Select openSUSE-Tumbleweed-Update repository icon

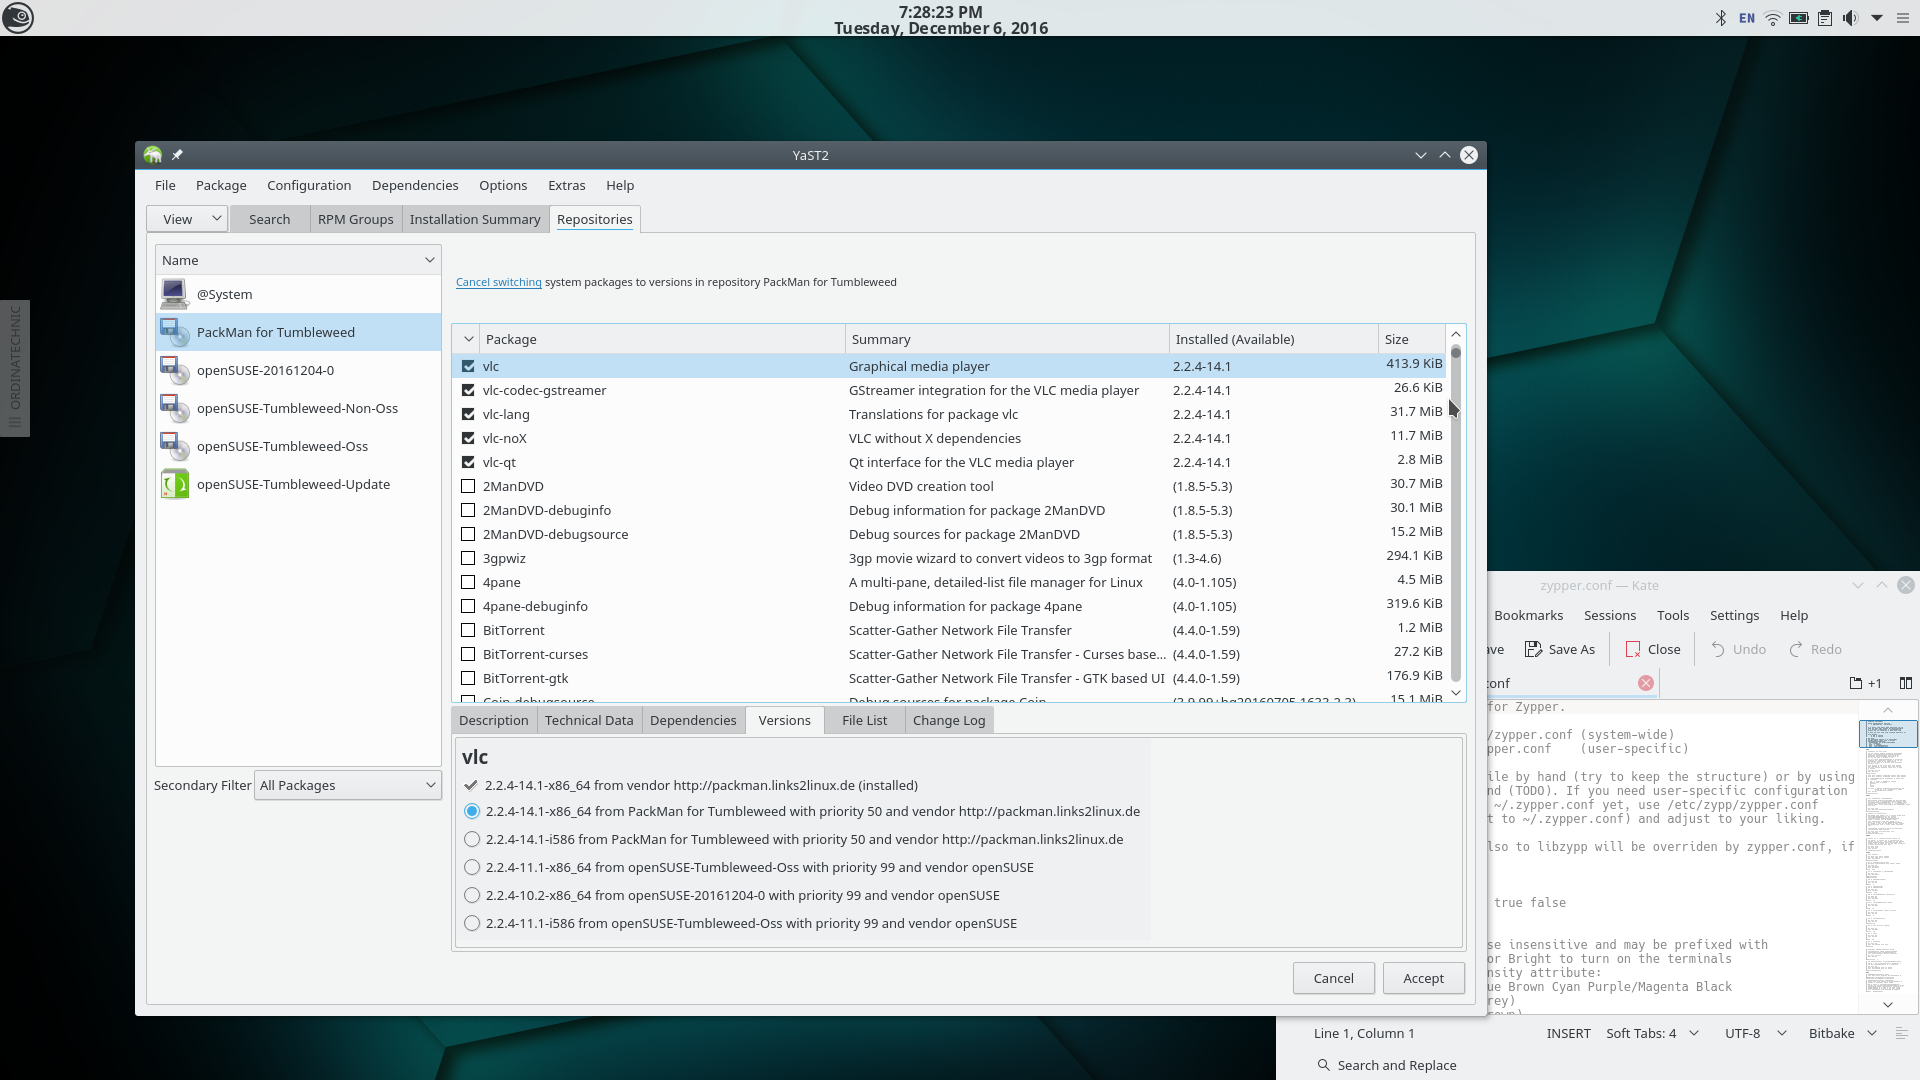pyautogui.click(x=174, y=484)
